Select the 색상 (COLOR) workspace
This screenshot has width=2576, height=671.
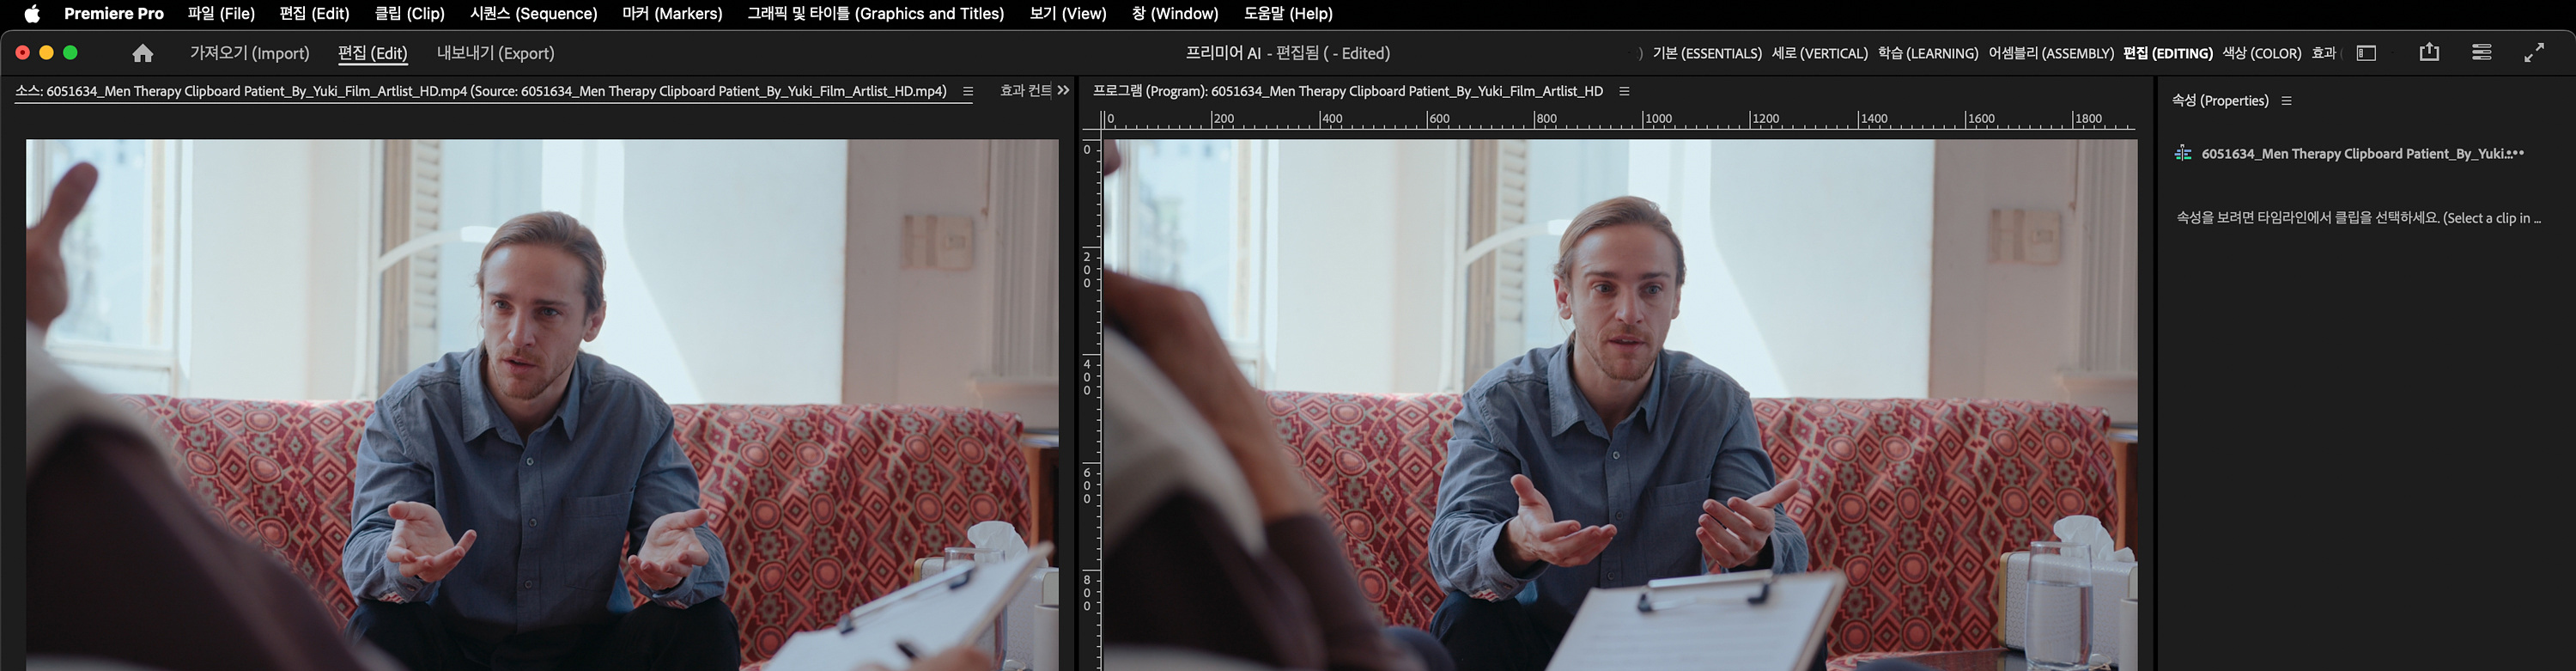[2261, 53]
